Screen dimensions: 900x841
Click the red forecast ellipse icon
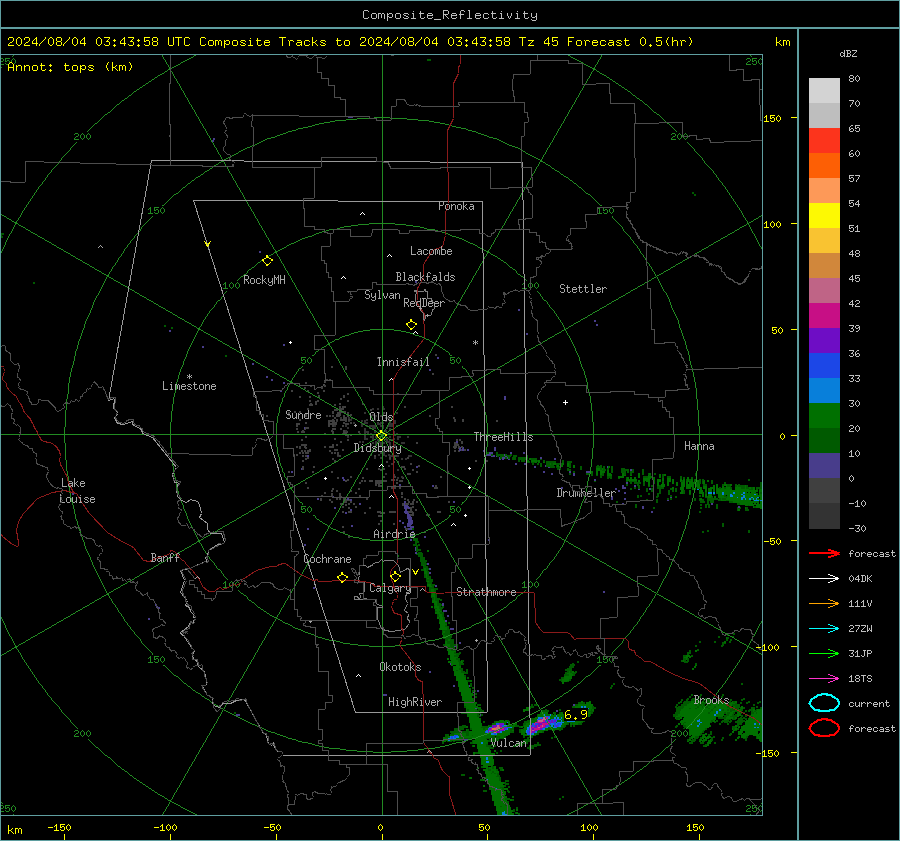point(824,728)
